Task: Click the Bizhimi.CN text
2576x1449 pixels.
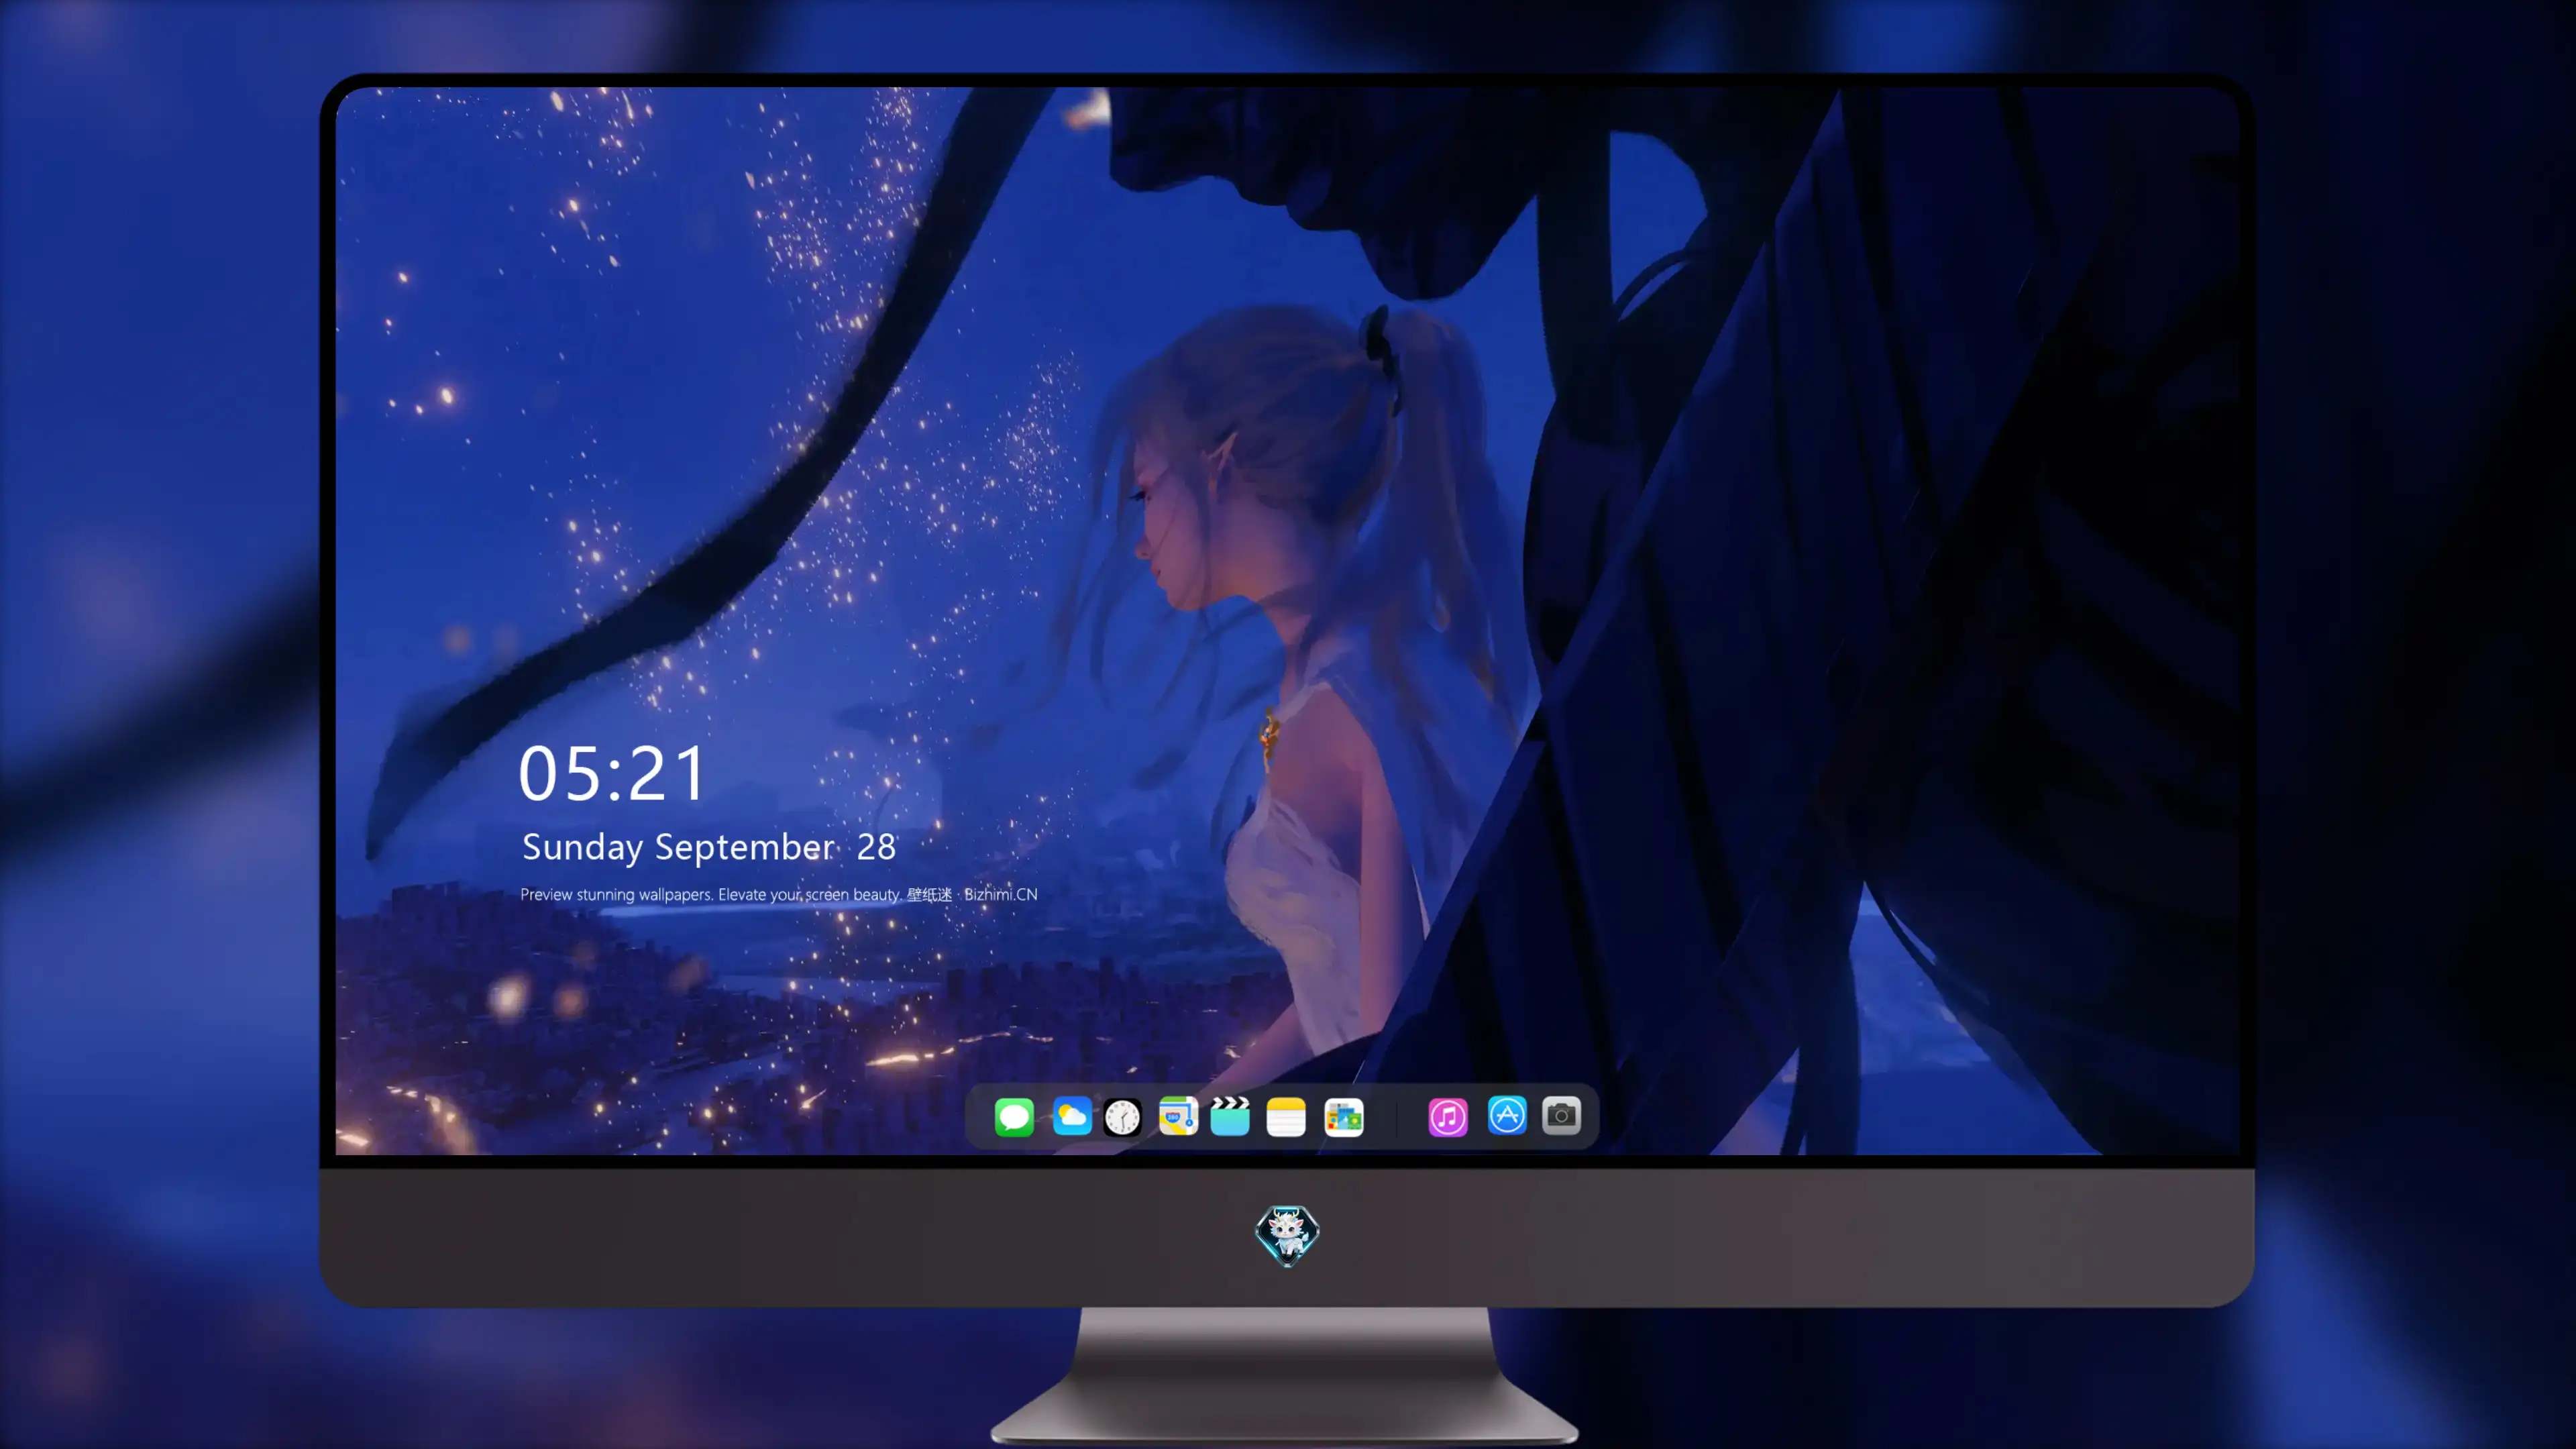Action: [x=1001, y=895]
